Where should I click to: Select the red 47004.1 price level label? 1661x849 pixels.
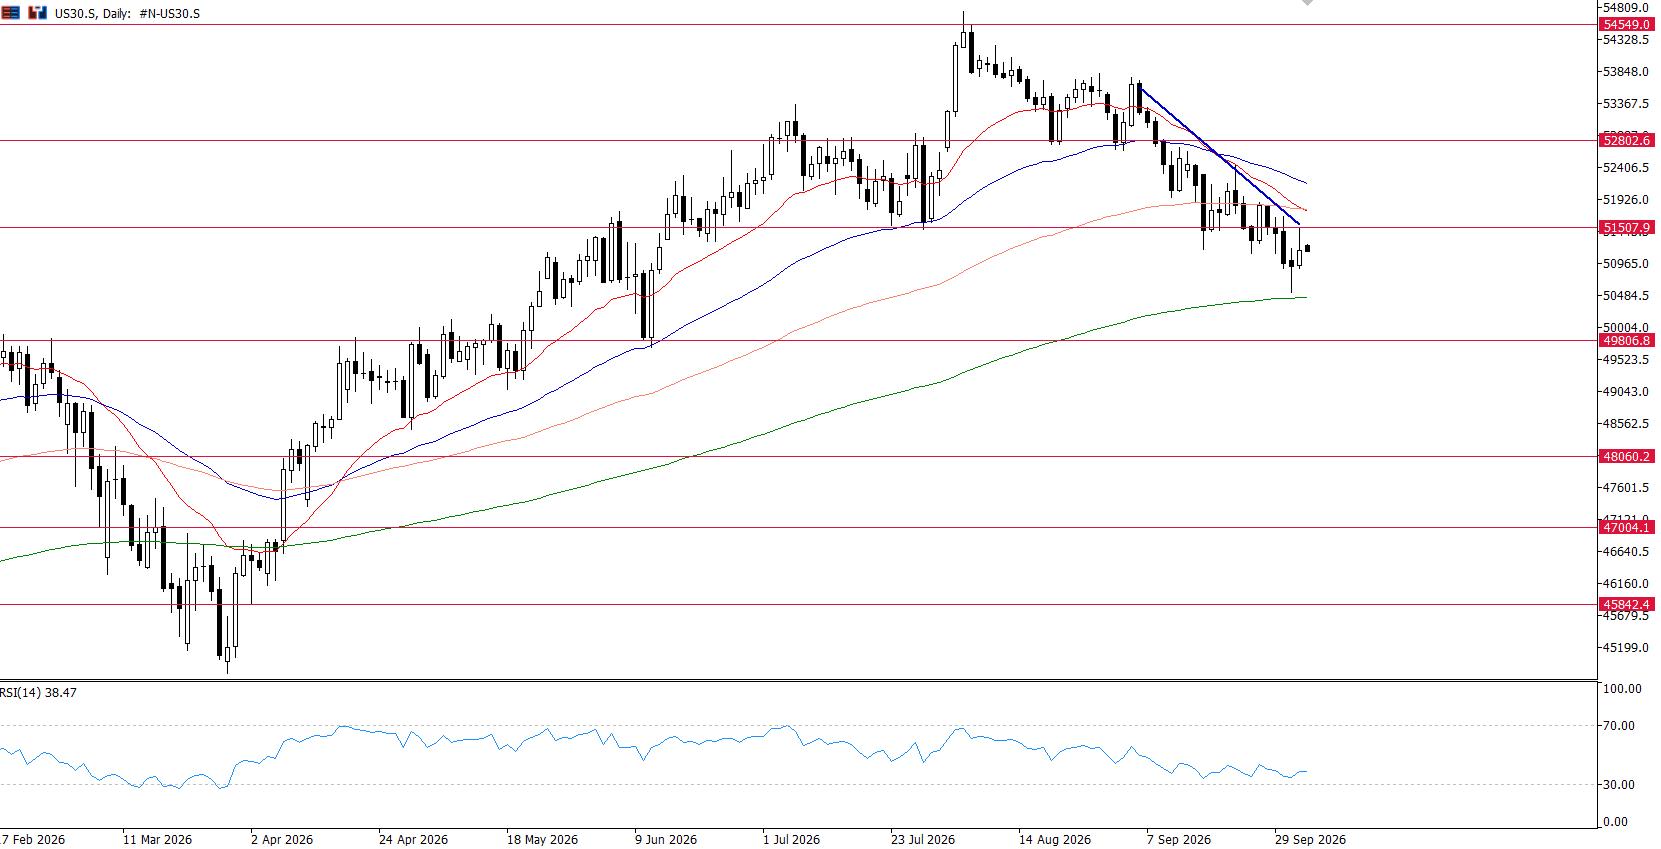[x=1626, y=527]
